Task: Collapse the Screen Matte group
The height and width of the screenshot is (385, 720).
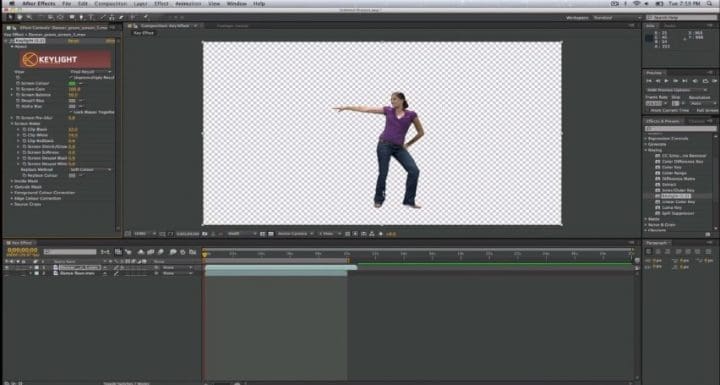Action: [12, 124]
